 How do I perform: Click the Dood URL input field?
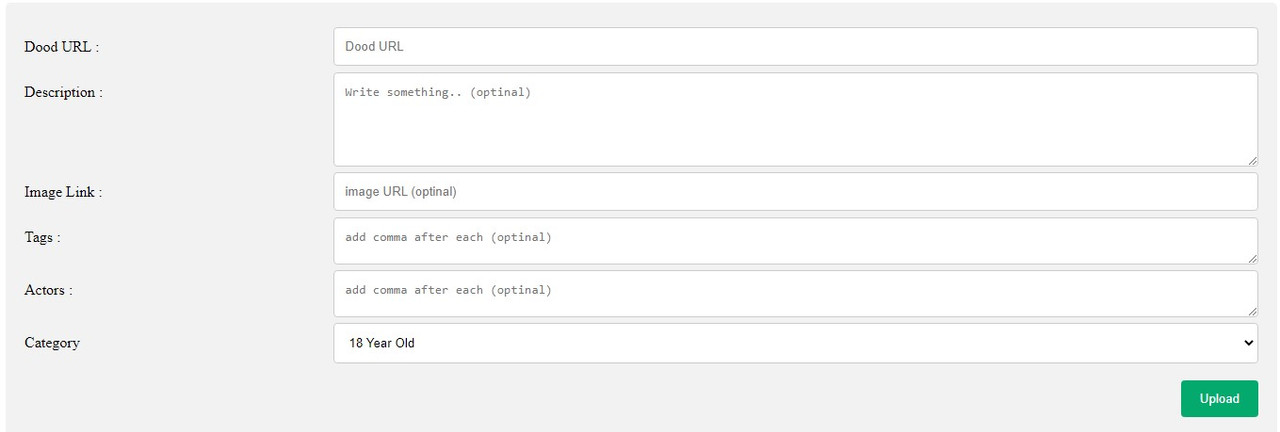click(795, 46)
